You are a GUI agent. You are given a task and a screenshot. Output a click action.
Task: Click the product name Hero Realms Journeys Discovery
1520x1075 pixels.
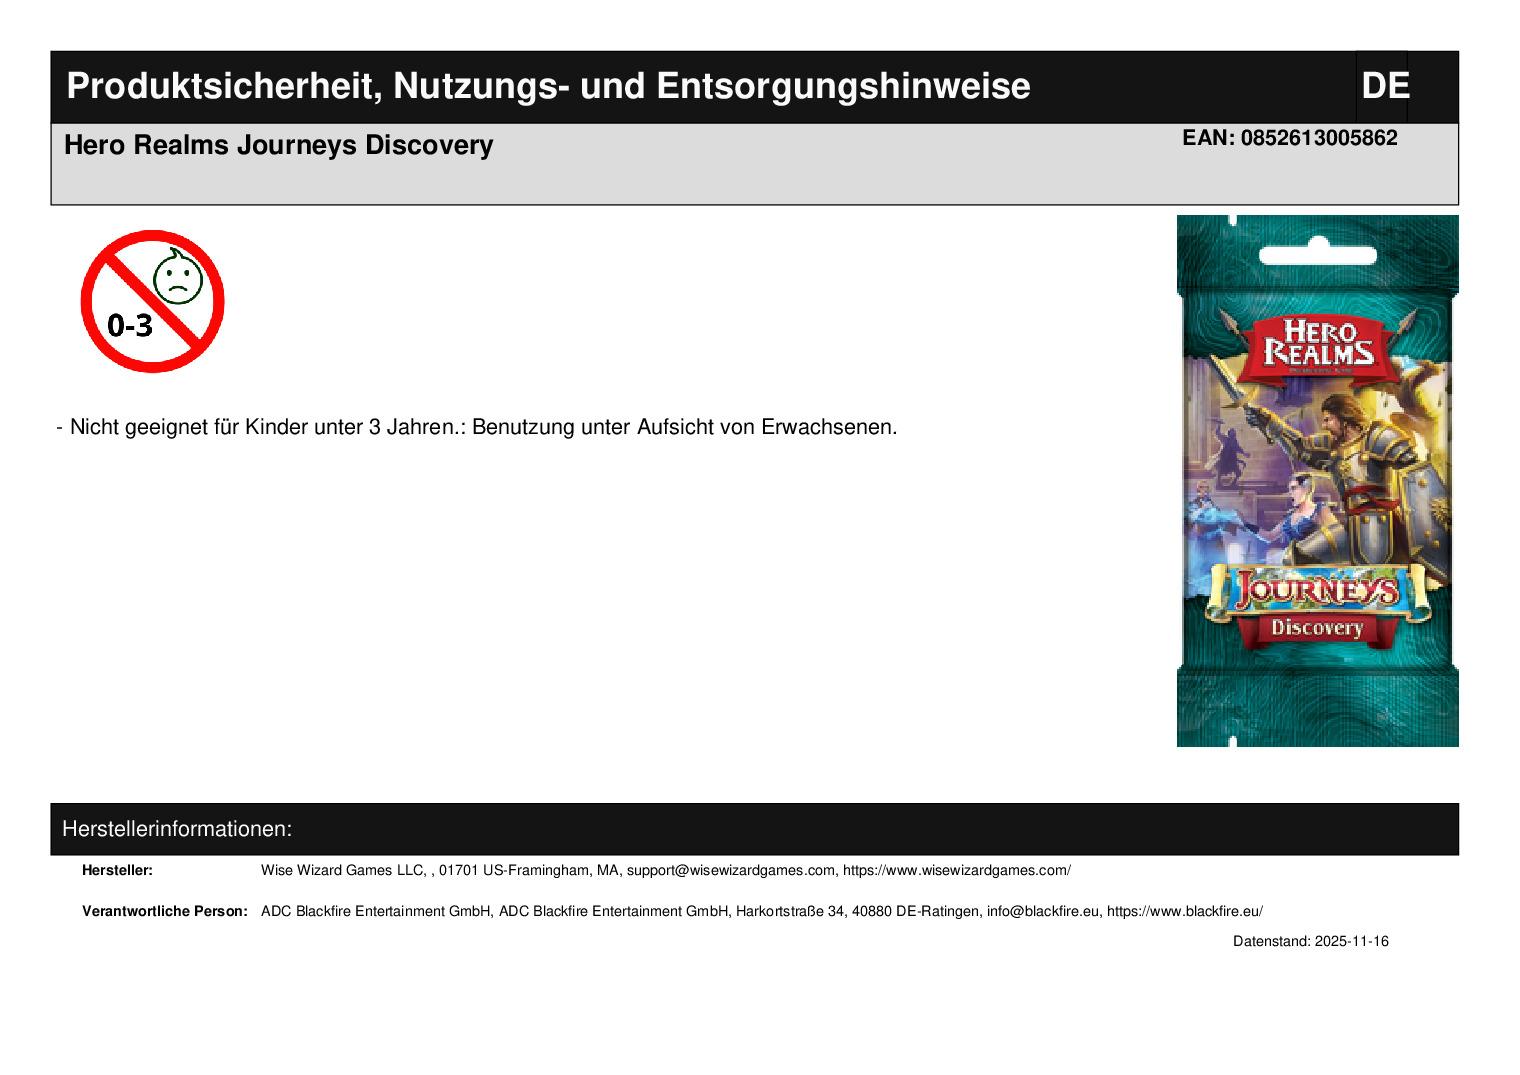click(278, 146)
